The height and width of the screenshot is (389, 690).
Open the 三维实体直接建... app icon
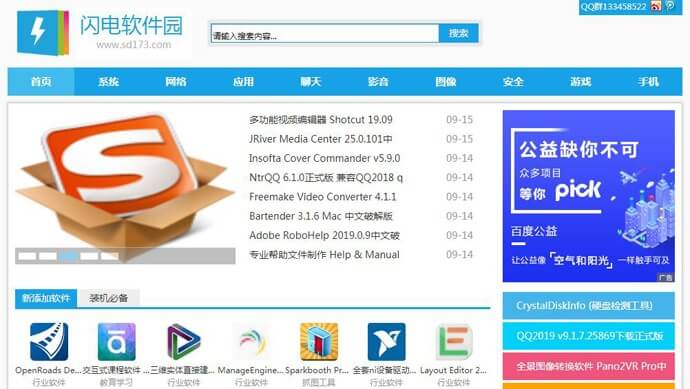[184, 341]
